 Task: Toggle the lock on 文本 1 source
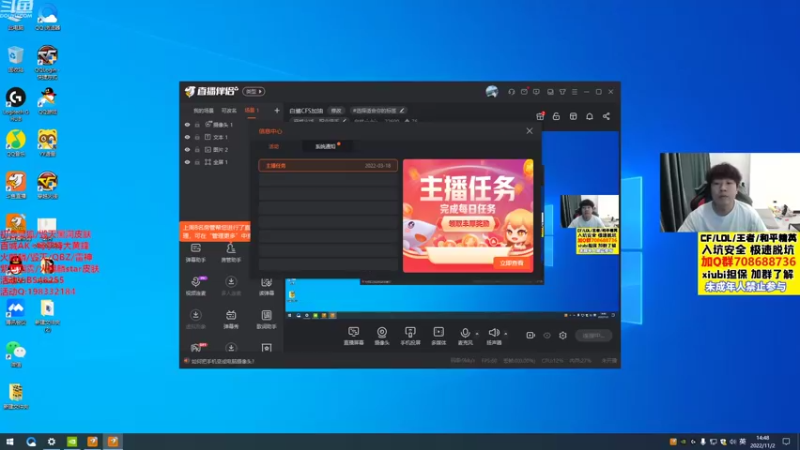197,137
